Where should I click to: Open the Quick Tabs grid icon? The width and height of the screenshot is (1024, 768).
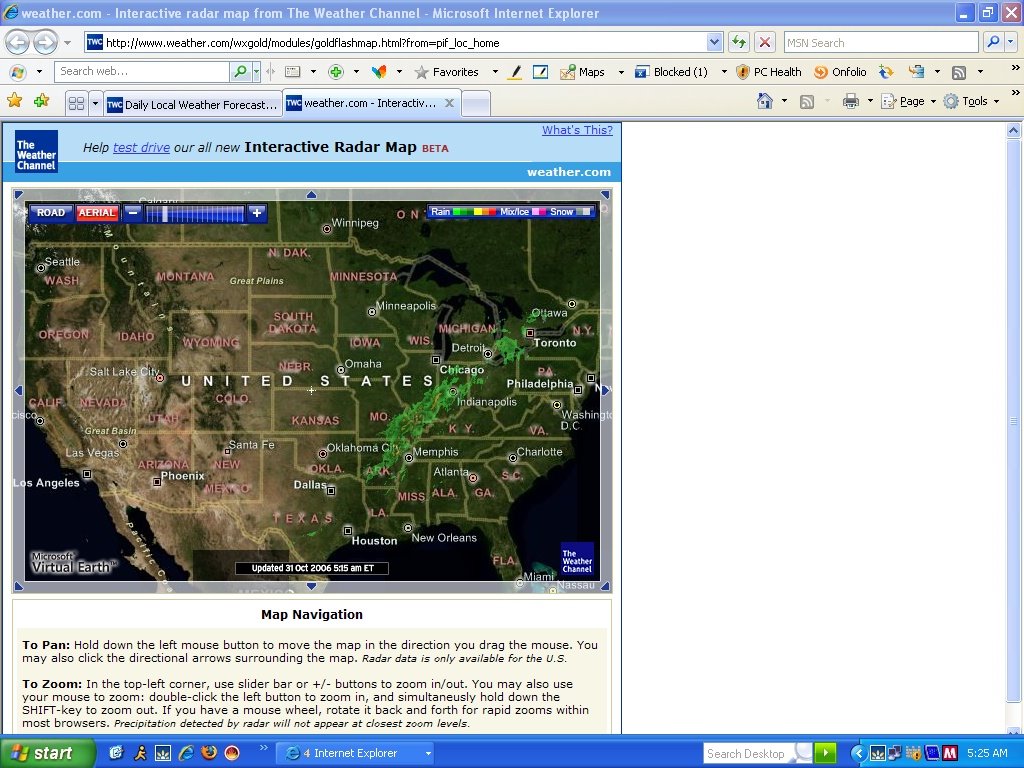coord(76,103)
